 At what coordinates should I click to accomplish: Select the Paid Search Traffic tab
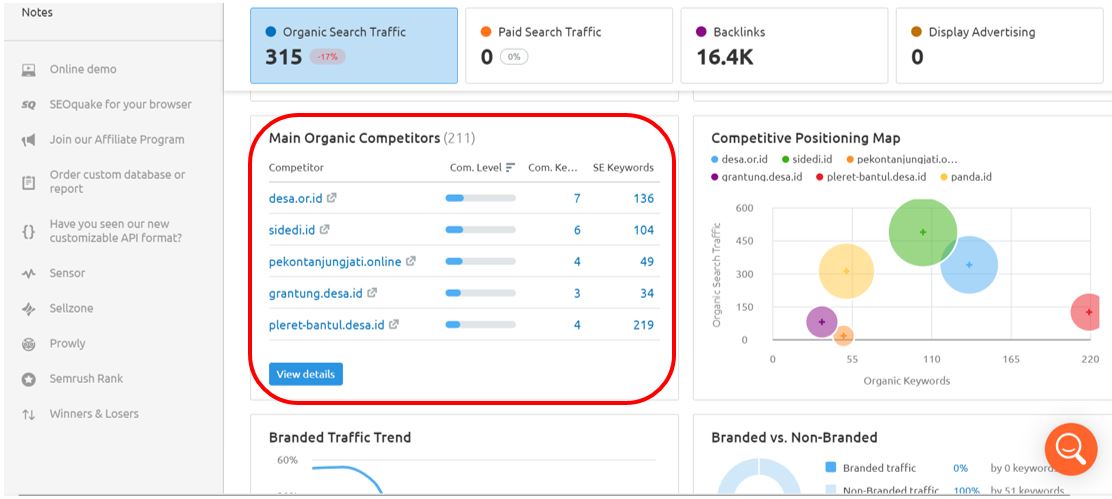click(x=569, y=46)
